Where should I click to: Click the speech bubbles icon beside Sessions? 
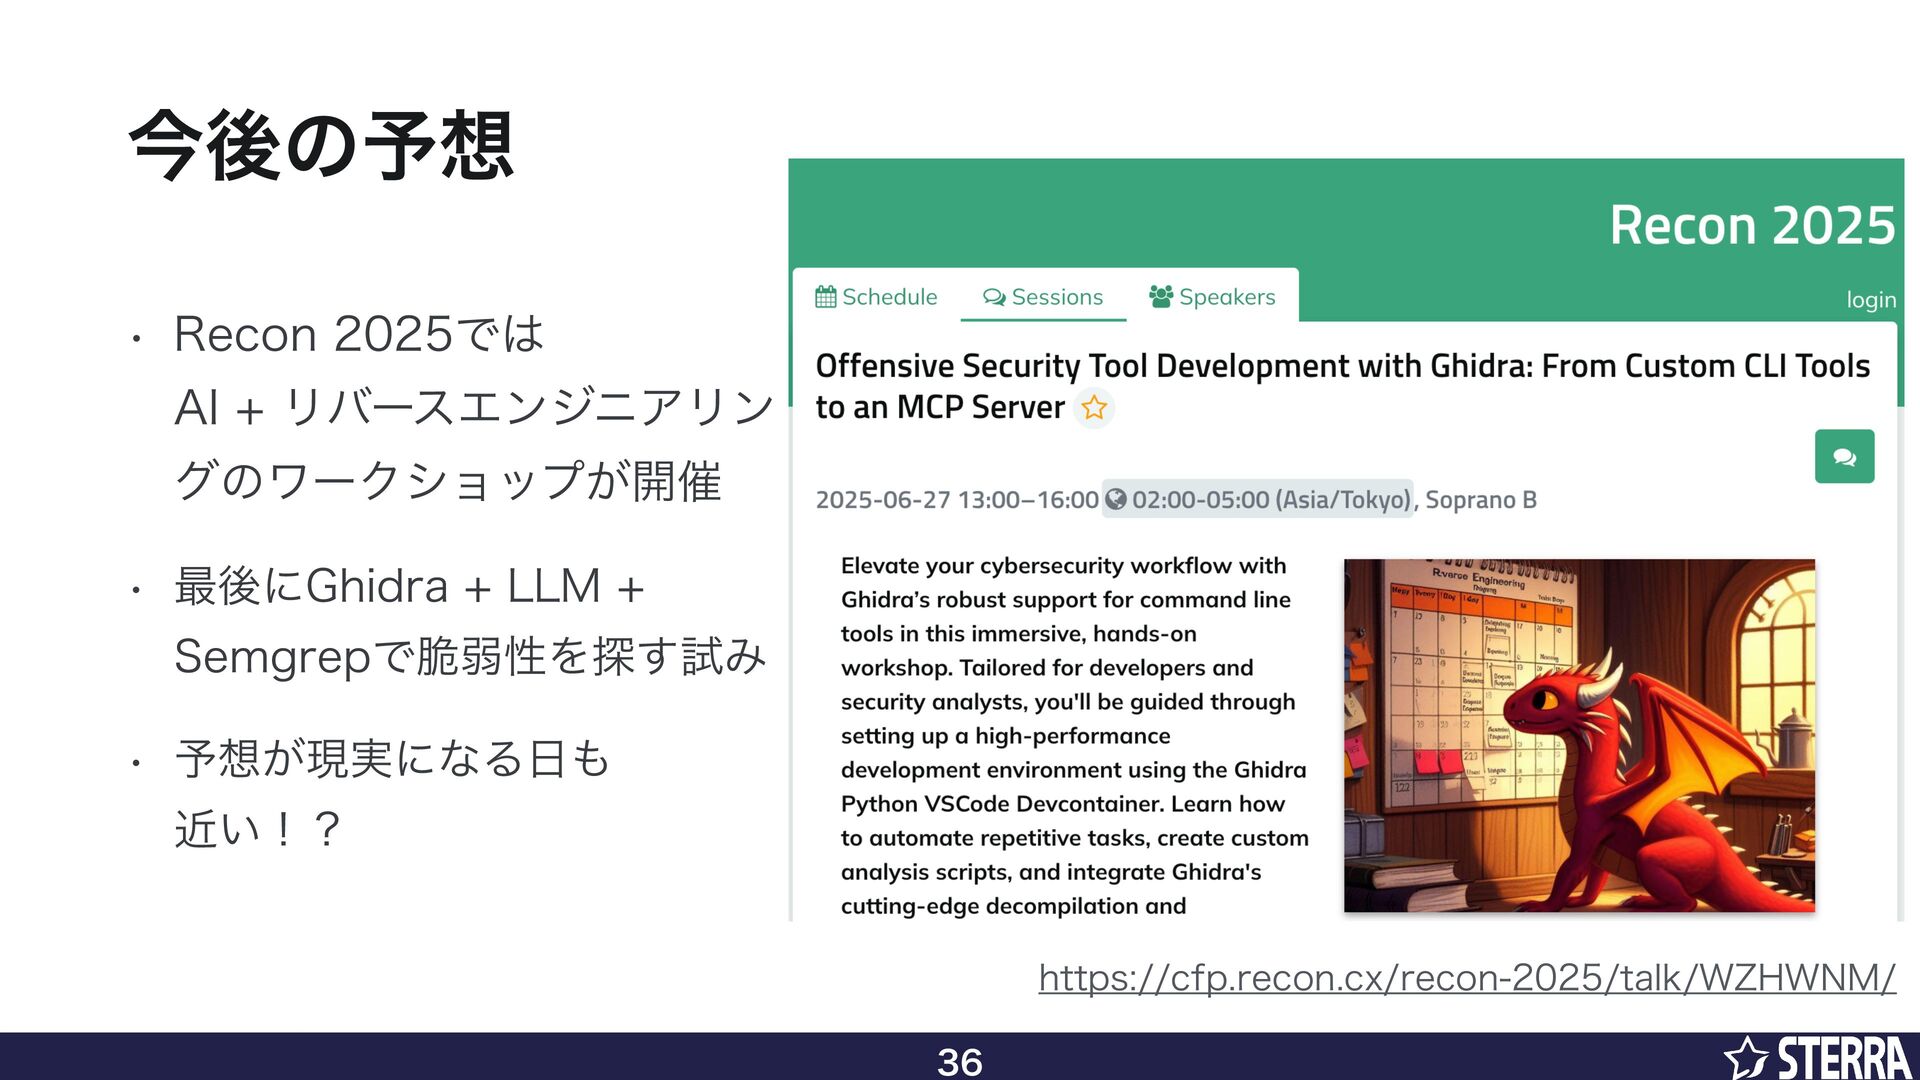(994, 297)
